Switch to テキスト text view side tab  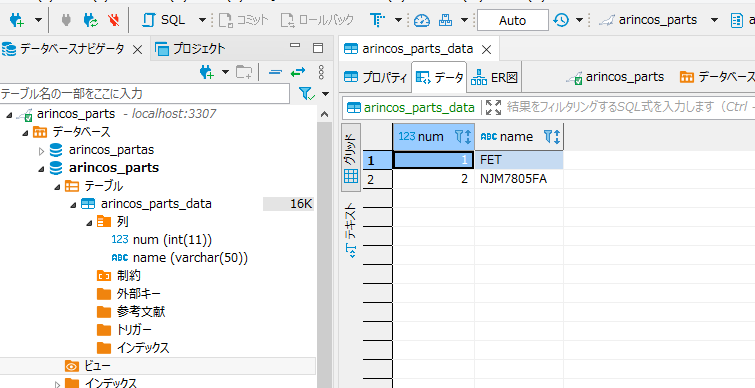[x=351, y=230]
